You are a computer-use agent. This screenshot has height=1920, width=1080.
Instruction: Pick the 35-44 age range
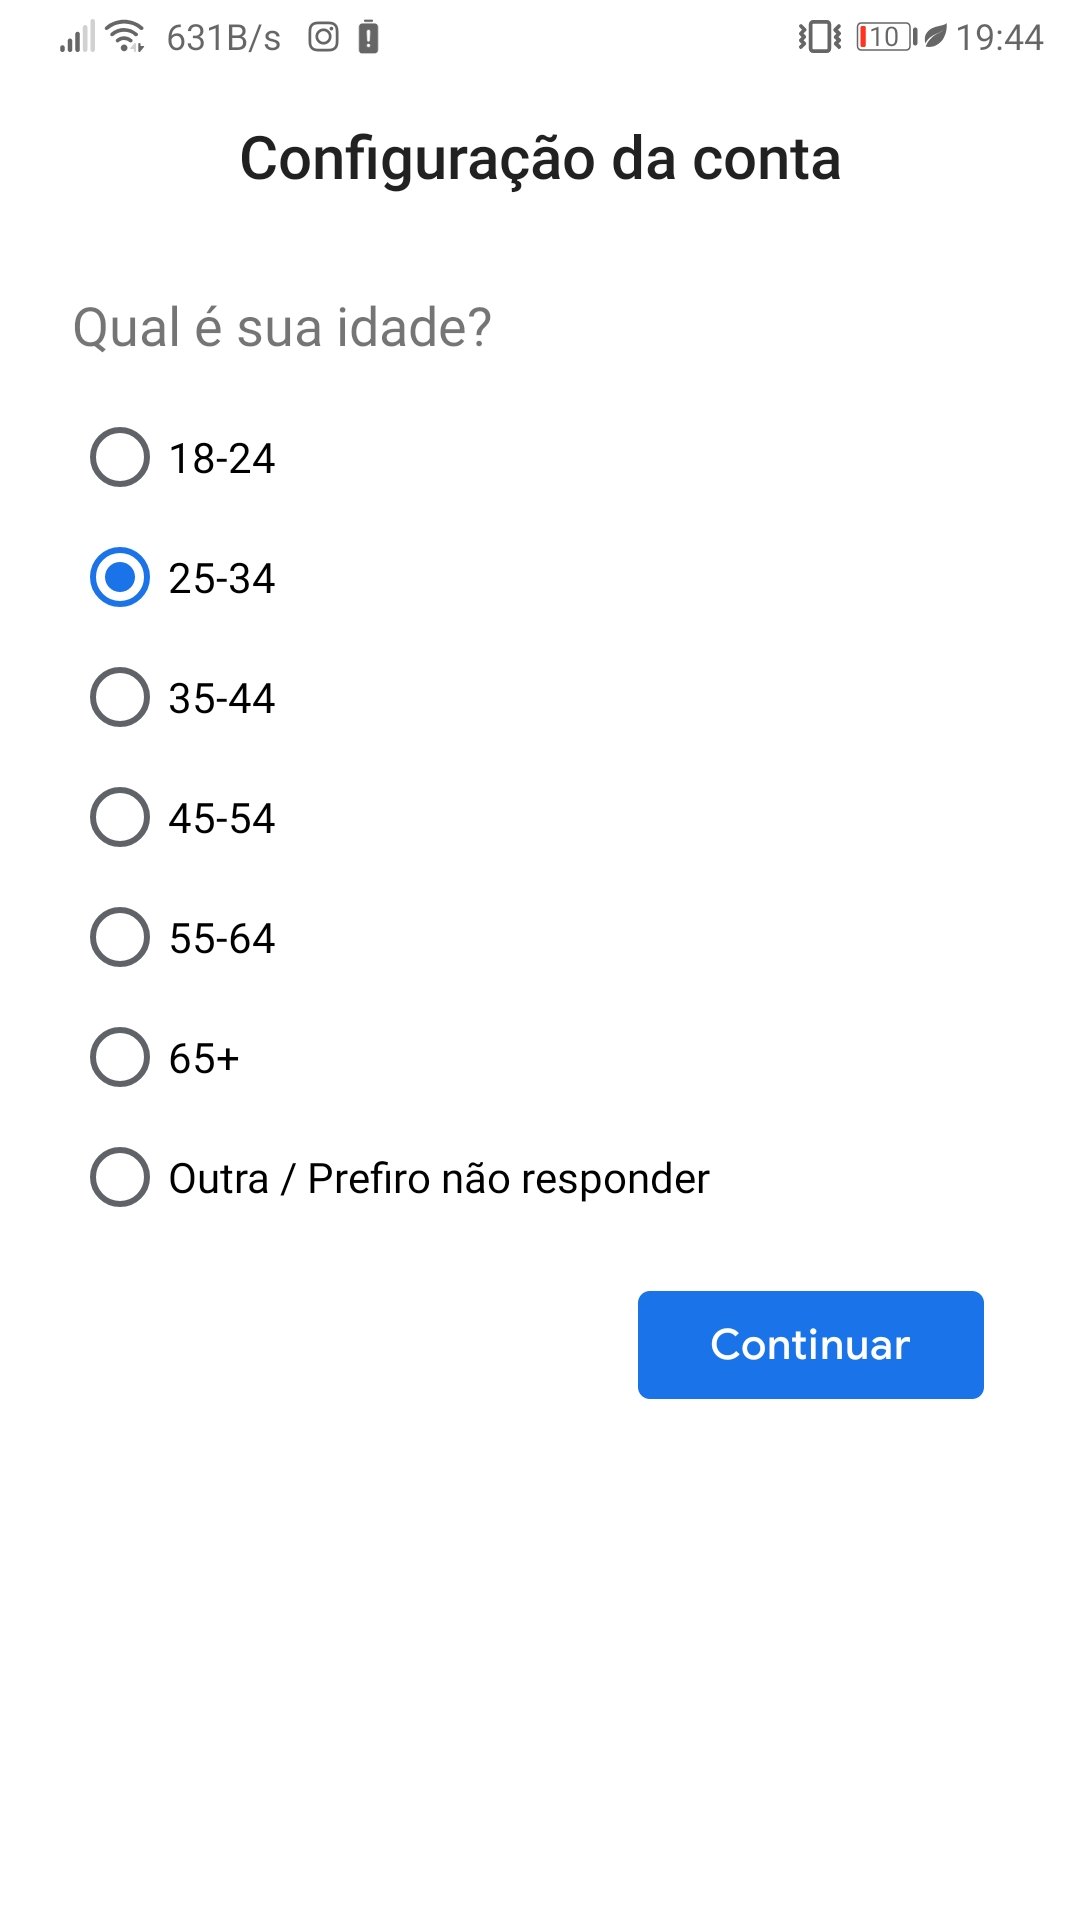(x=120, y=698)
